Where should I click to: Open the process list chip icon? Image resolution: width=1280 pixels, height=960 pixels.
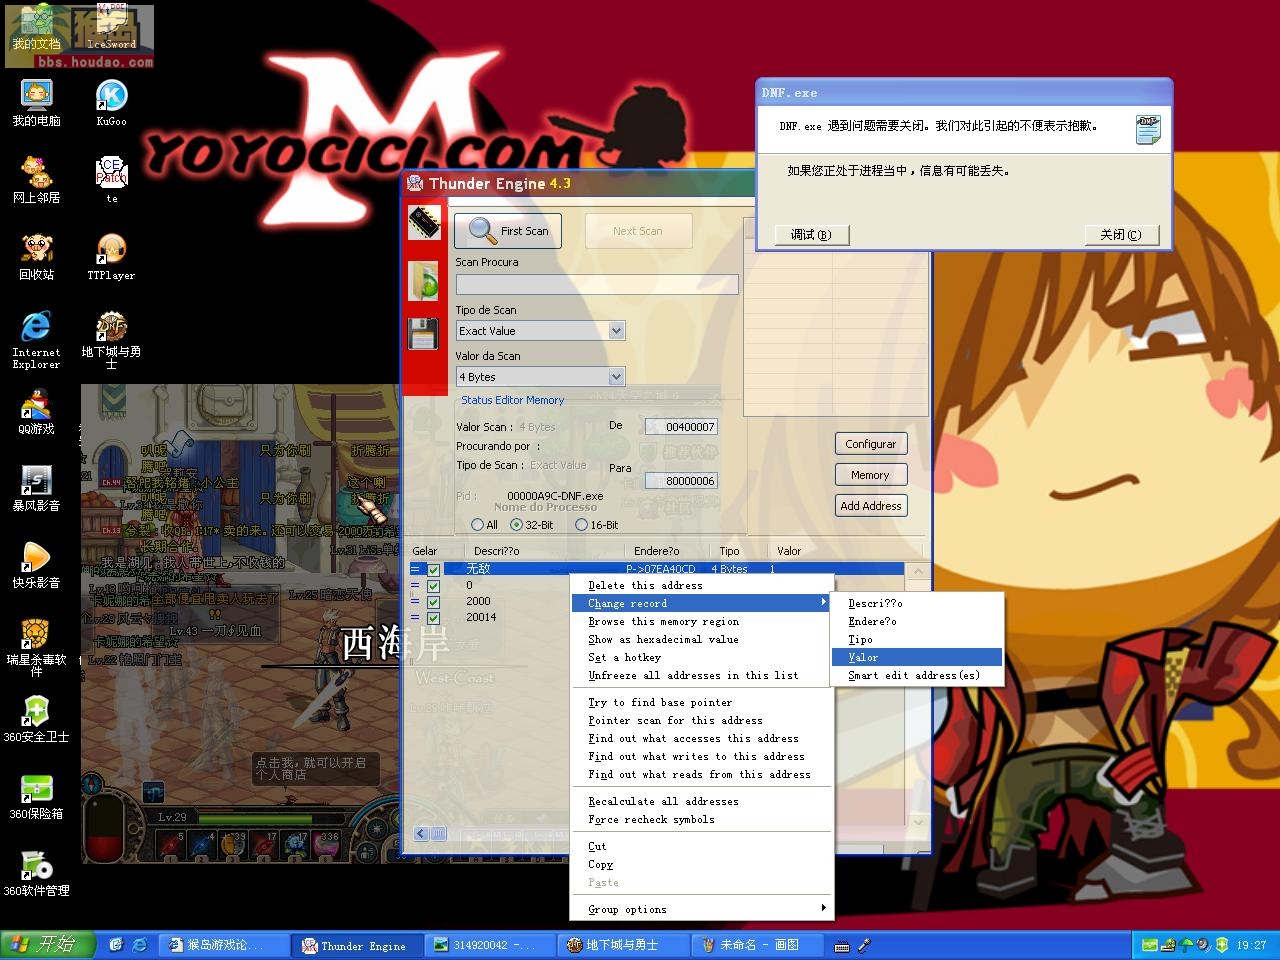[424, 223]
